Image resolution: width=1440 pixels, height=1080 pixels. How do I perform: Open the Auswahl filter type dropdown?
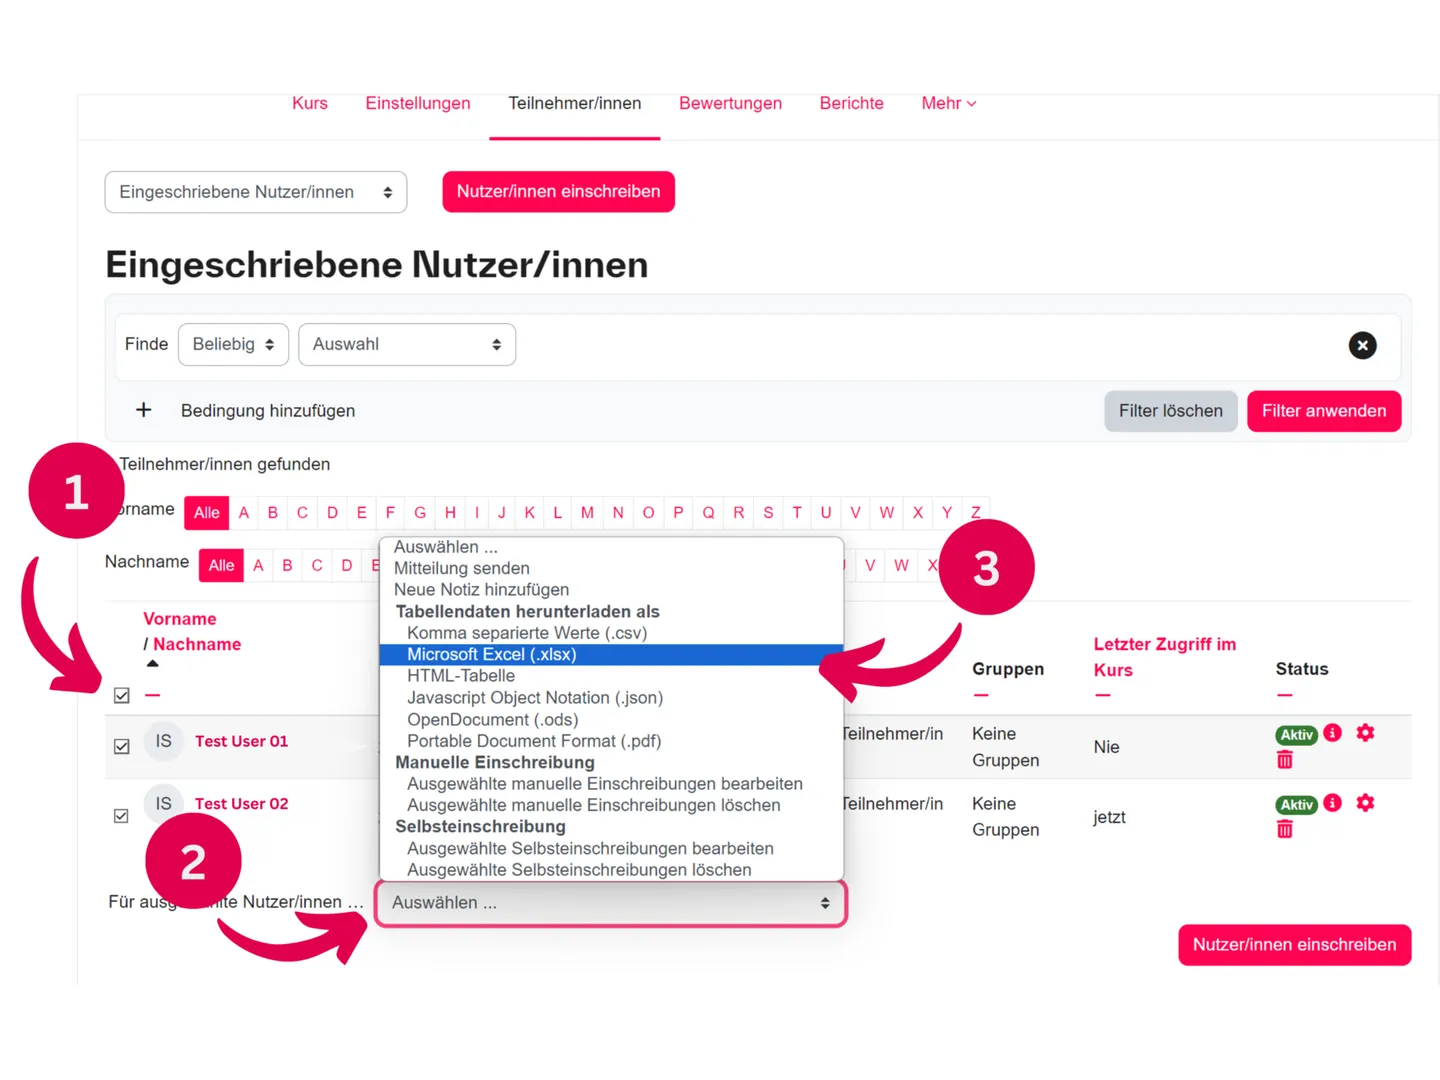click(x=407, y=344)
